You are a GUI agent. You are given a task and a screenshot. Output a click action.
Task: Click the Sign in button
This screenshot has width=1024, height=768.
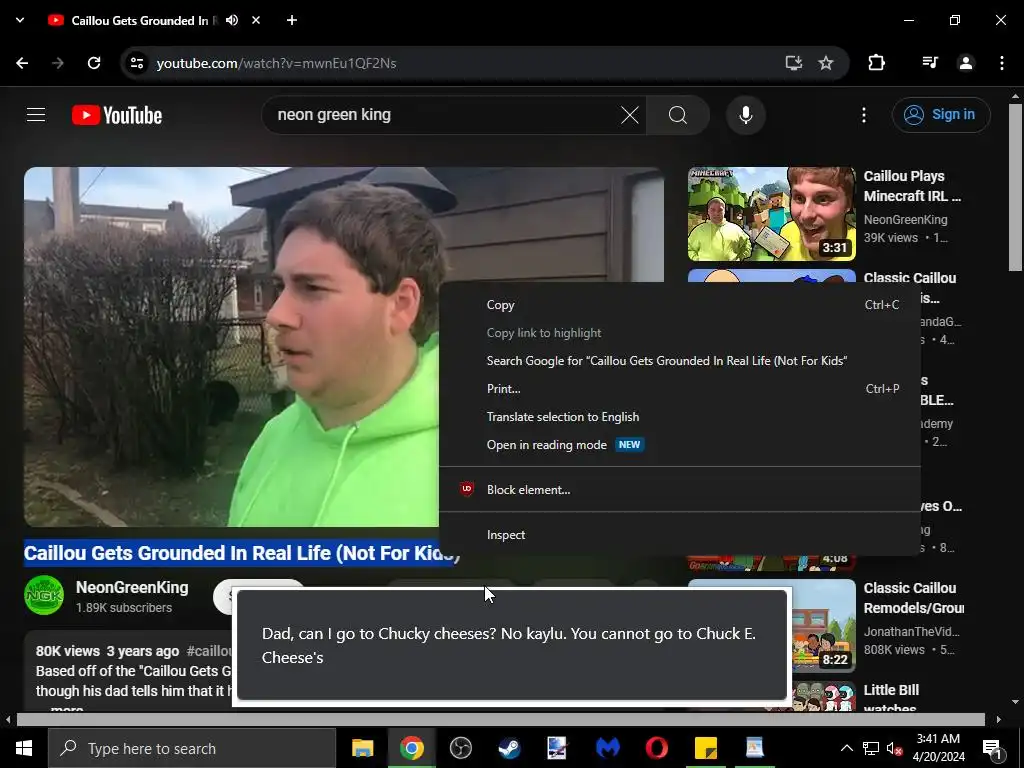940,115
